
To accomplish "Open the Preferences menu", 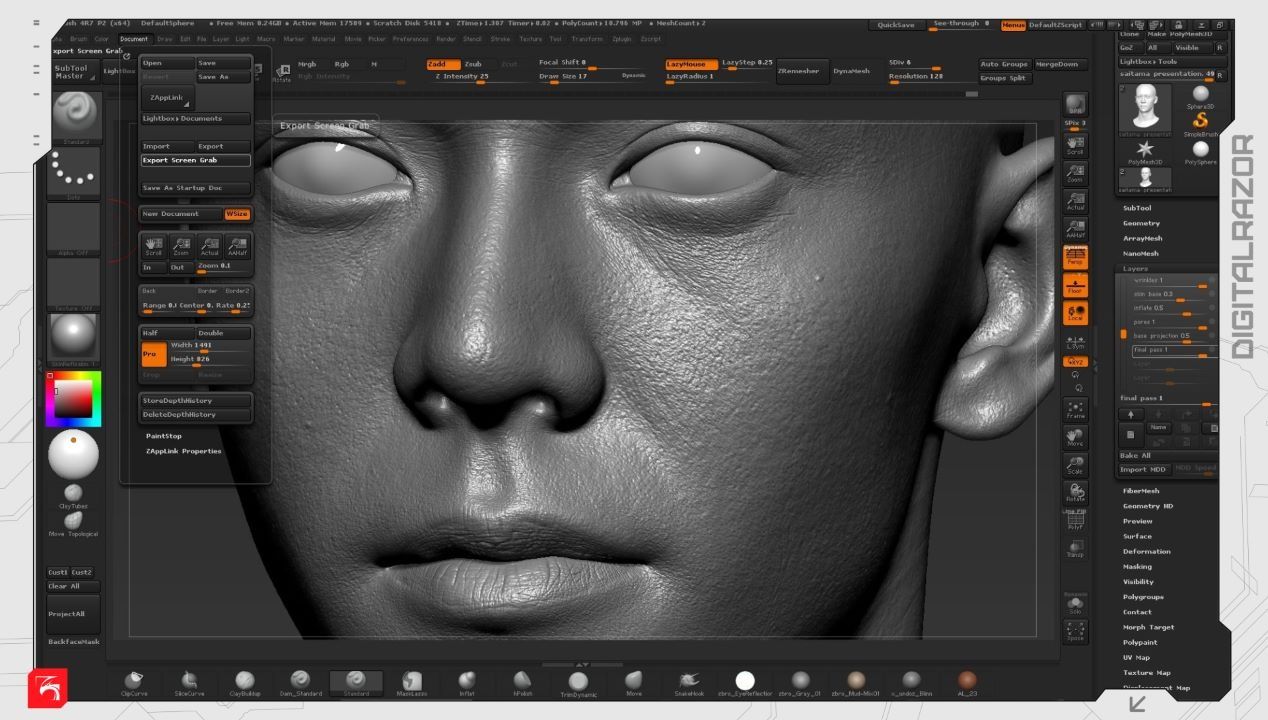I will [410, 39].
